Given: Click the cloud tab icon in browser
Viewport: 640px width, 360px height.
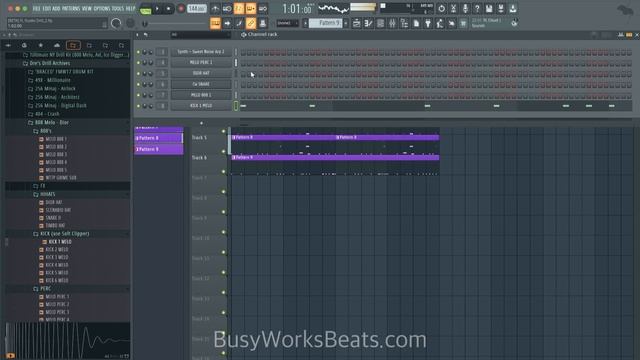Looking at the screenshot, I should (x=57, y=45).
